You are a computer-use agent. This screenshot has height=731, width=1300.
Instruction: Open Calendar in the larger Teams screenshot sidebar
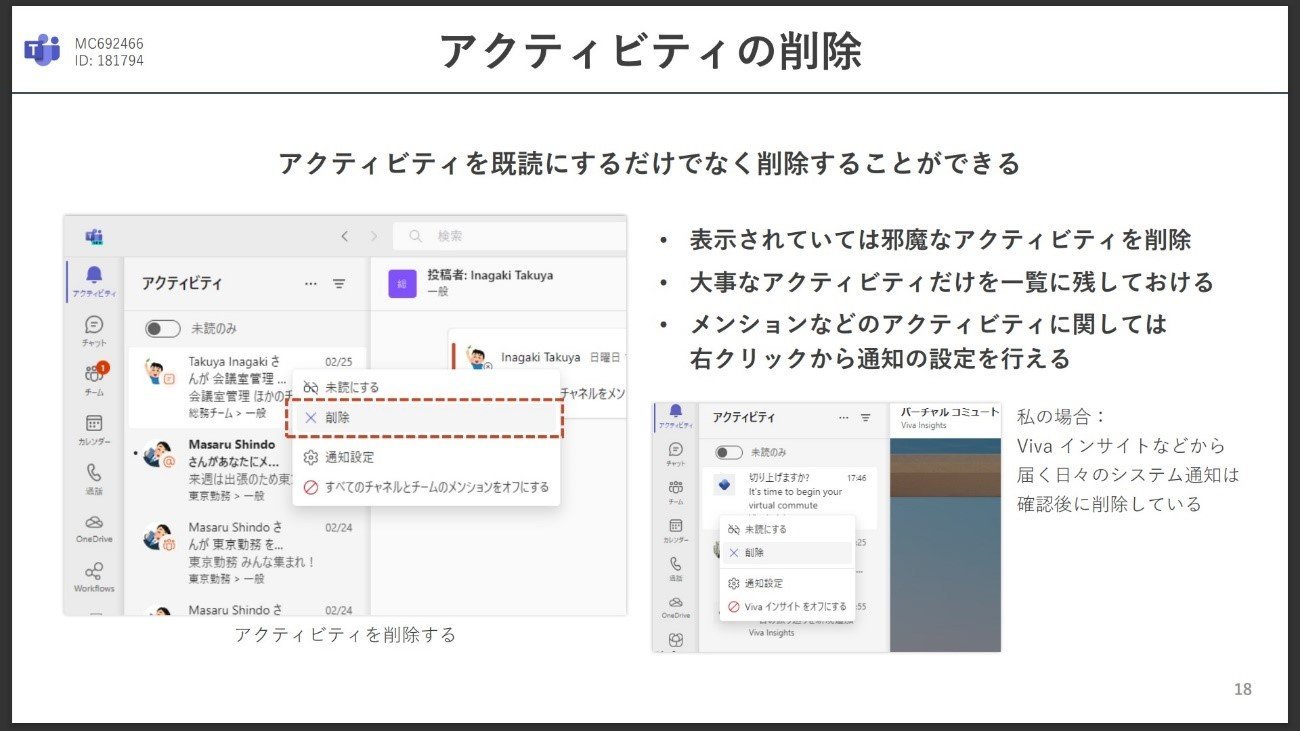tap(94, 430)
